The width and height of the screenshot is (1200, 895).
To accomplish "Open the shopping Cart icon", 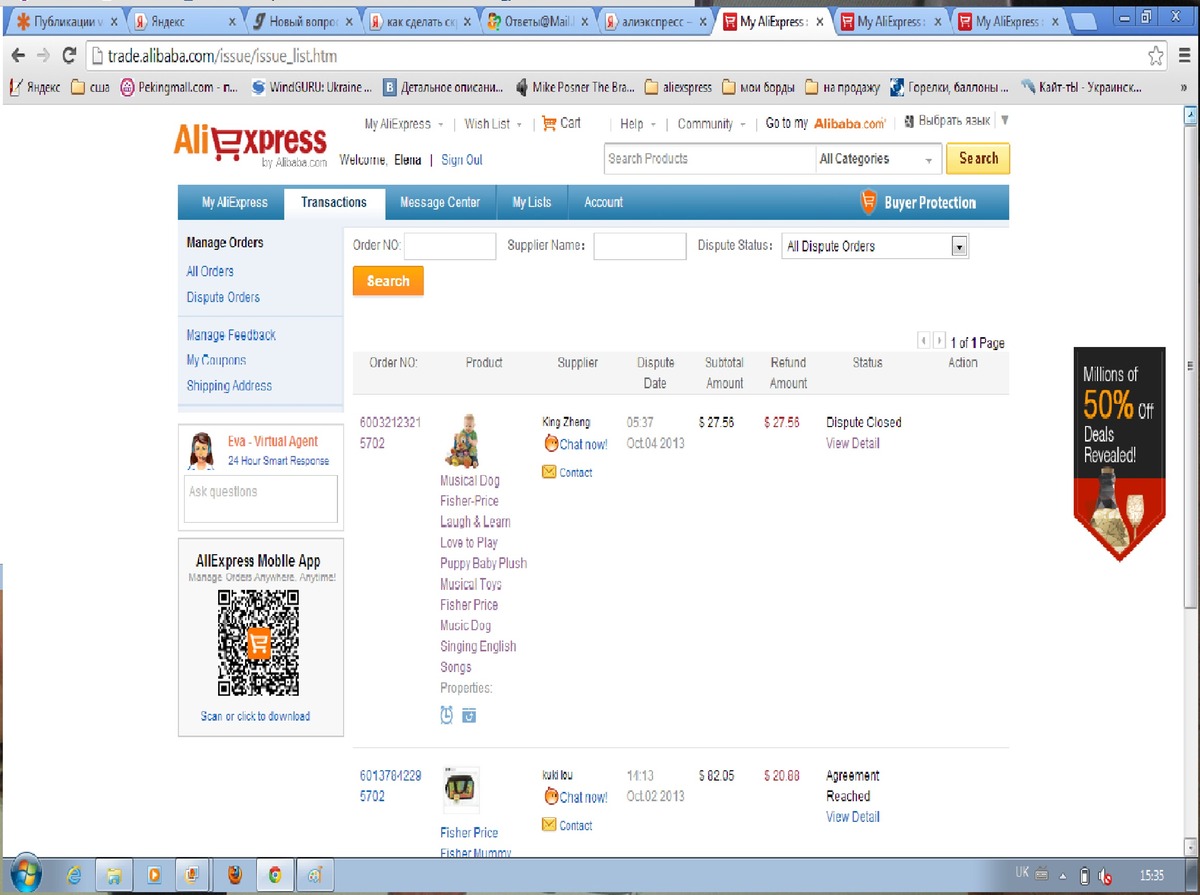I will tap(549, 123).
